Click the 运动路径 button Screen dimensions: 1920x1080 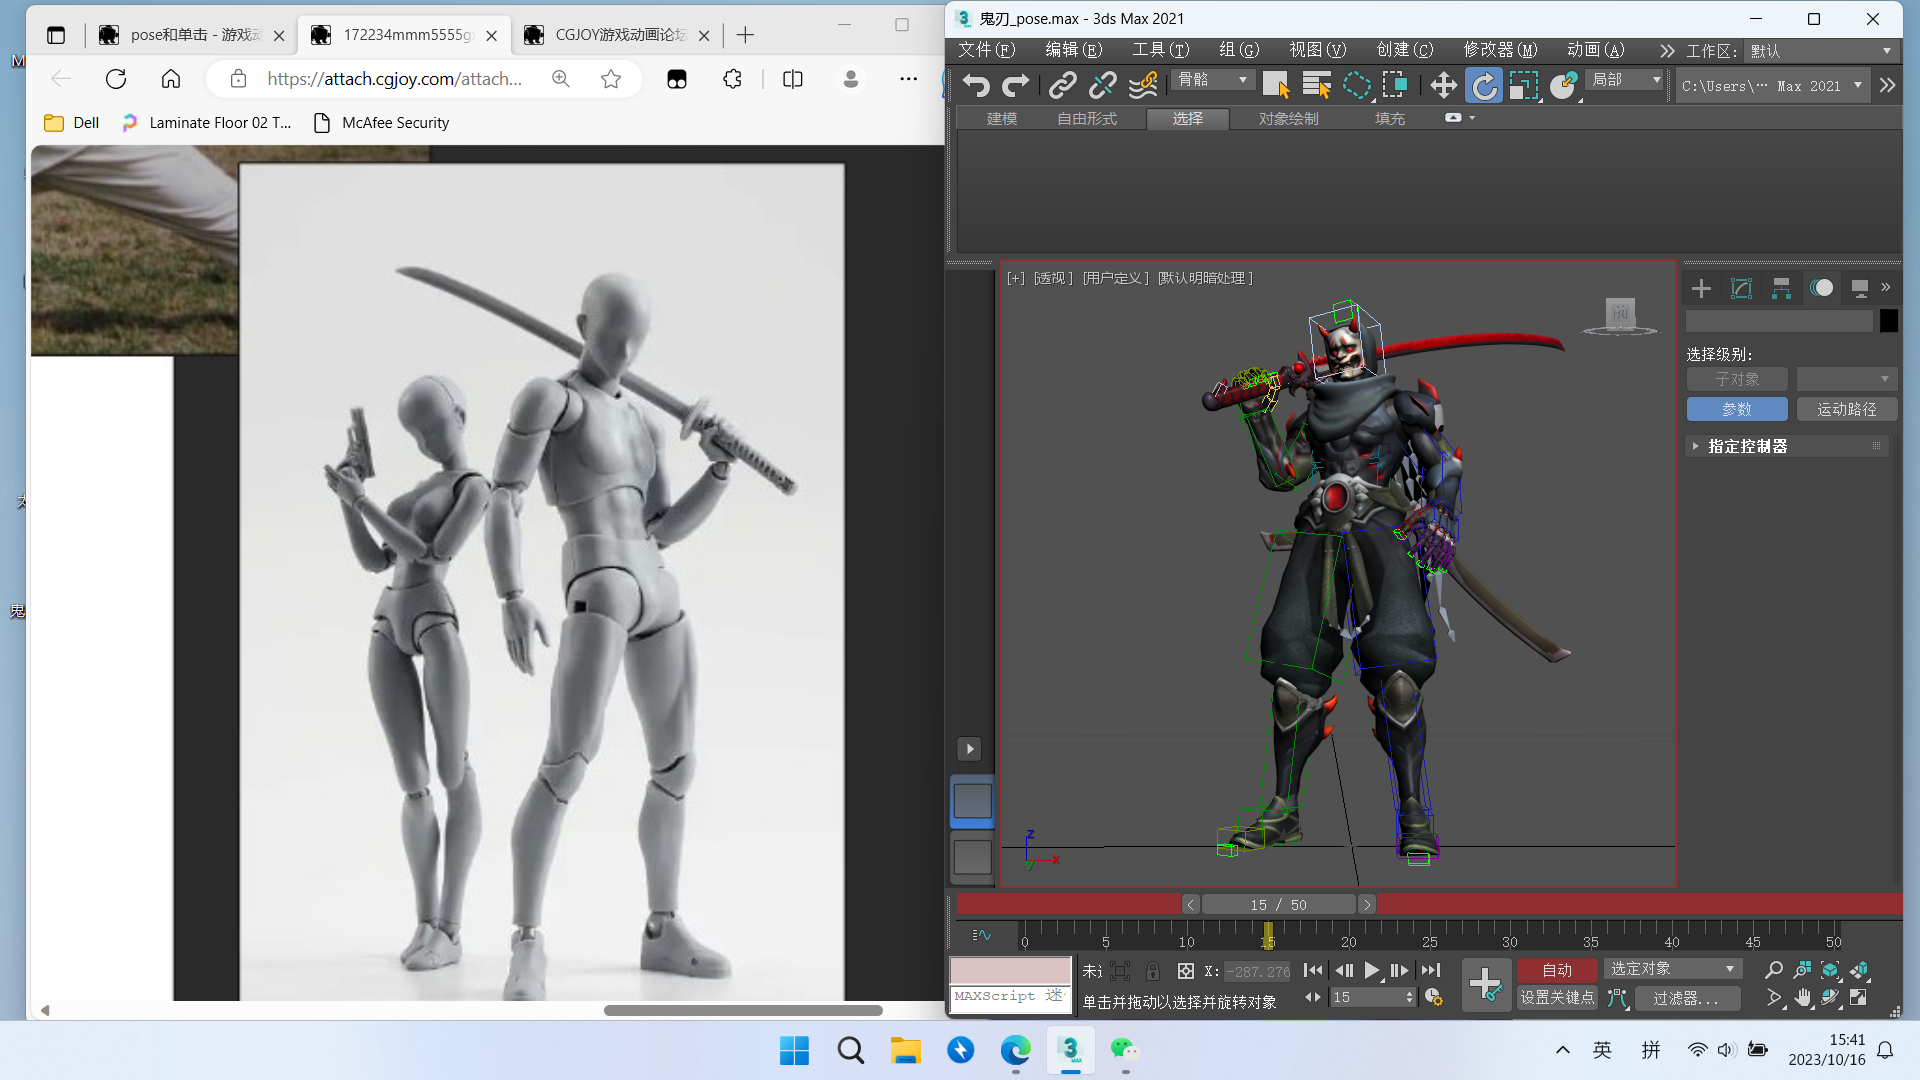[1846, 409]
